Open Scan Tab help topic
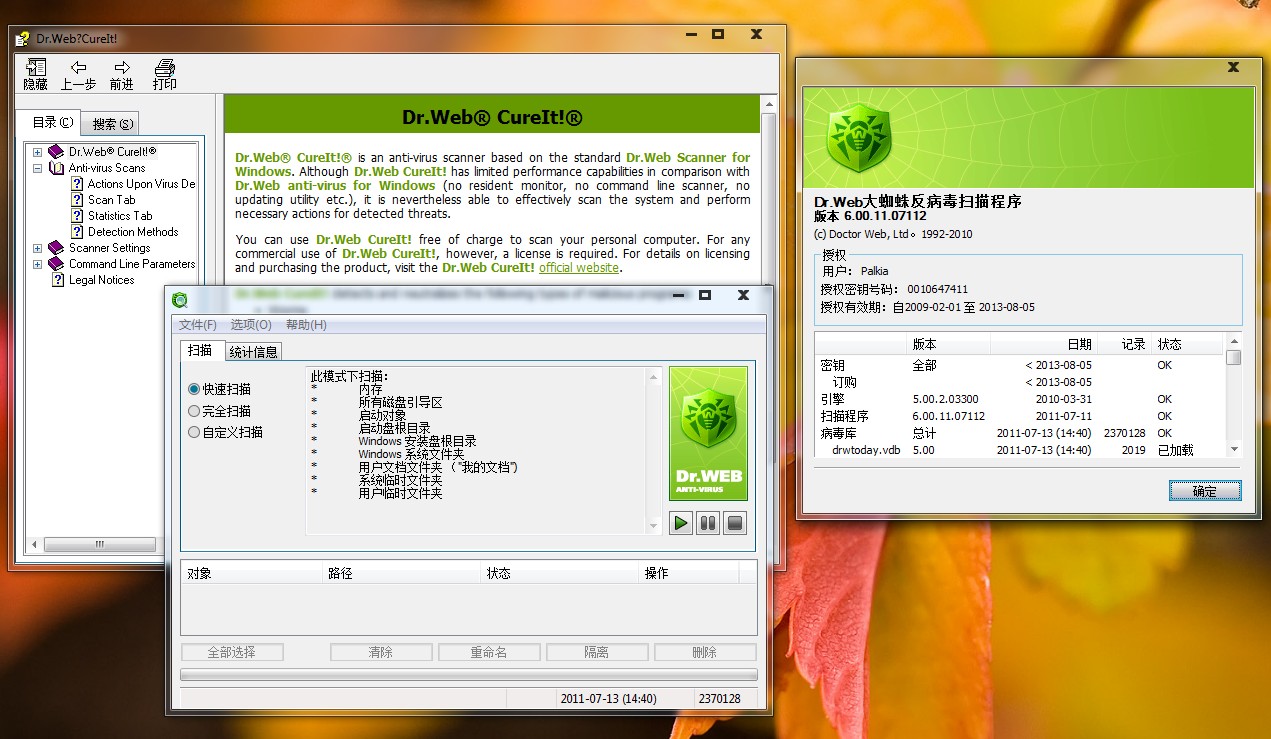 pyautogui.click(x=111, y=200)
